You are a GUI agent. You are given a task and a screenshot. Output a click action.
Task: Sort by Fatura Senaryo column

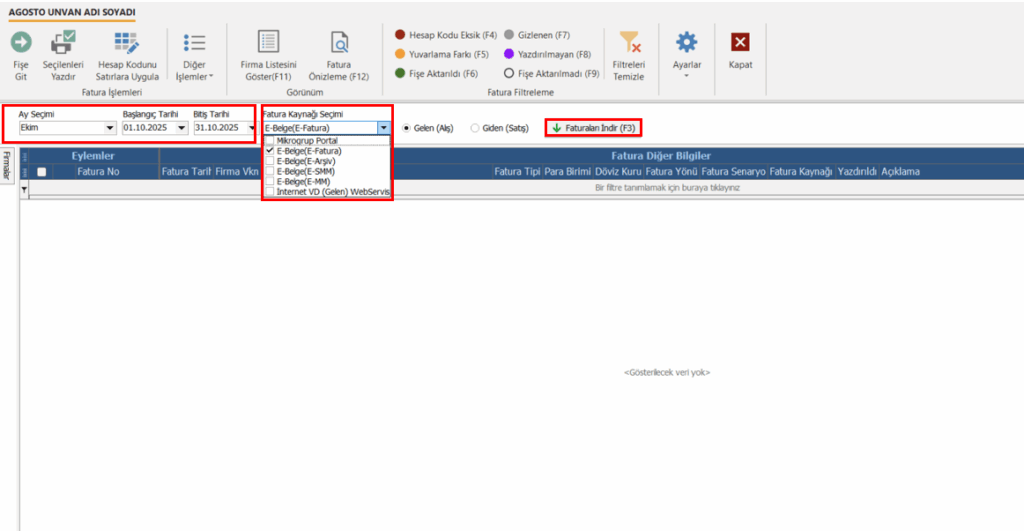[733, 172]
